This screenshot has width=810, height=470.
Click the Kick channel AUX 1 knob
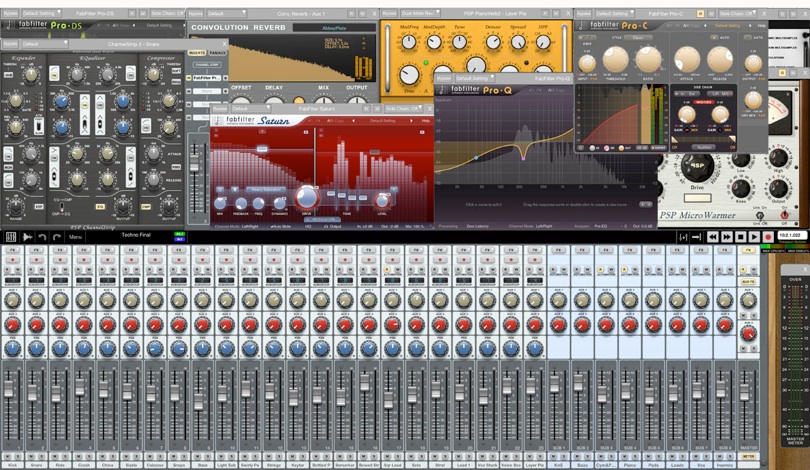(x=12, y=300)
